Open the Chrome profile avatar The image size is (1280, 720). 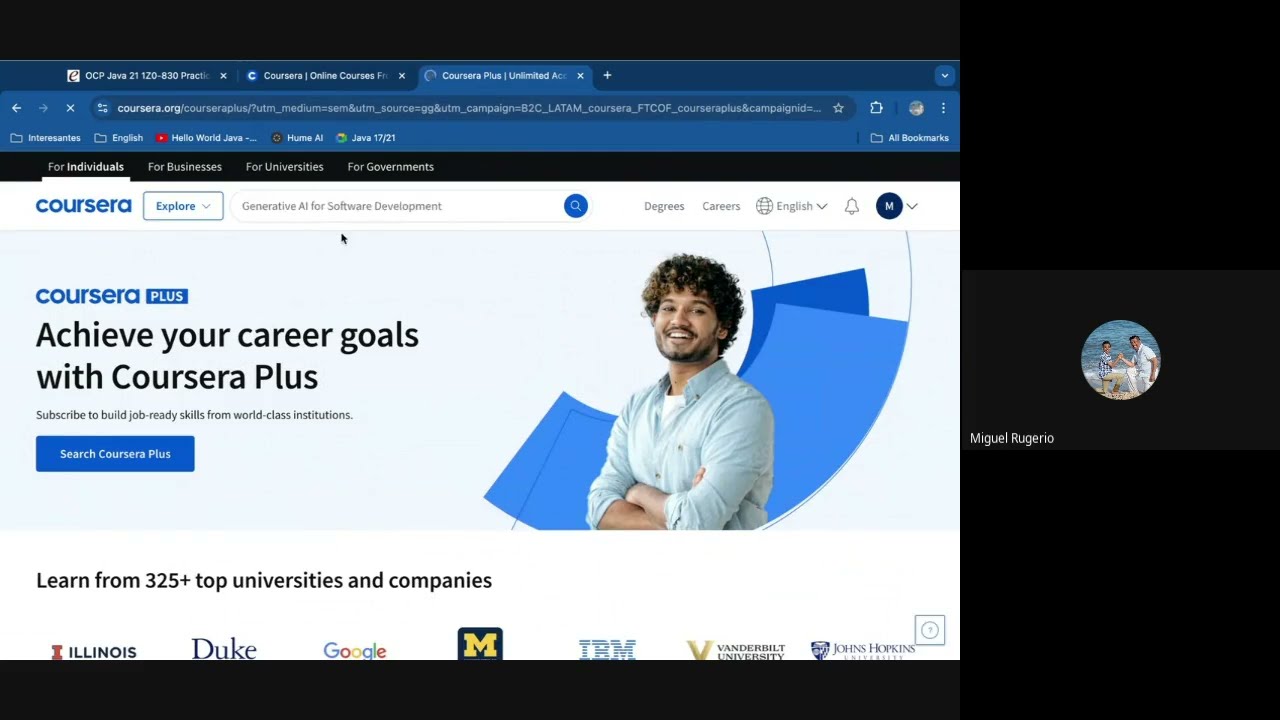[916, 108]
